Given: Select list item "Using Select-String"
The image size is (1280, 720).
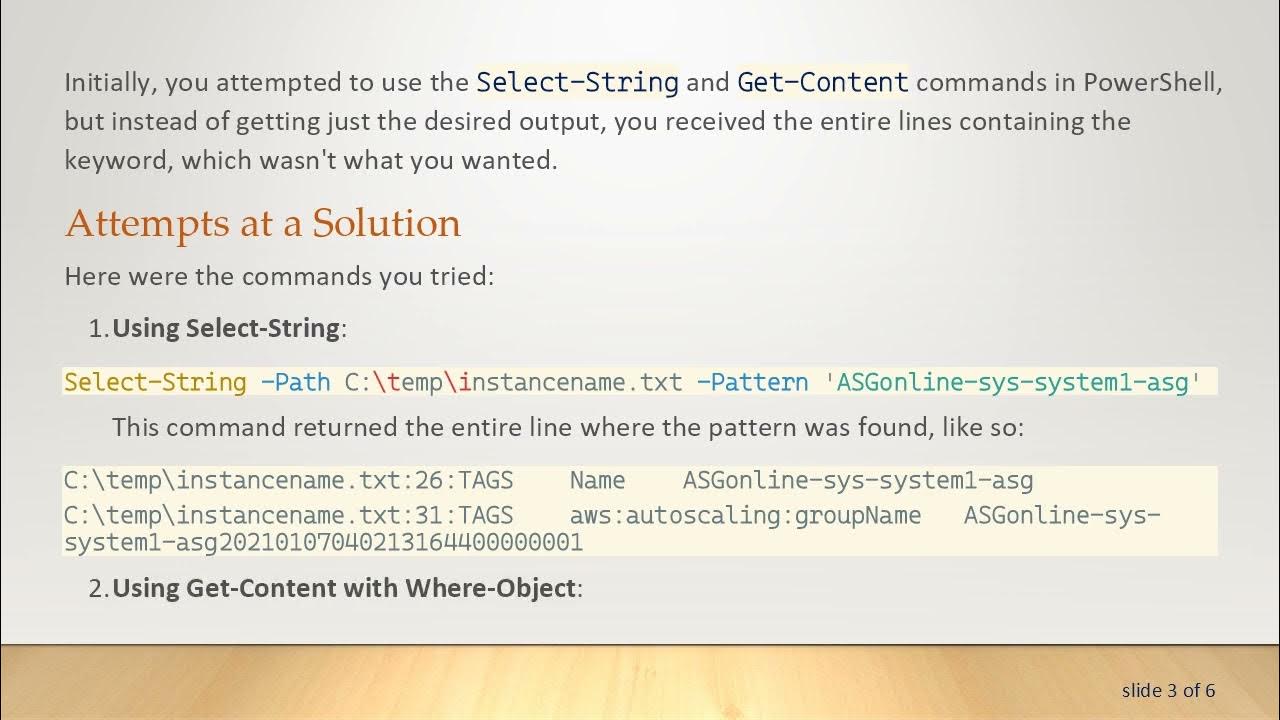Looking at the screenshot, I should click(227, 328).
